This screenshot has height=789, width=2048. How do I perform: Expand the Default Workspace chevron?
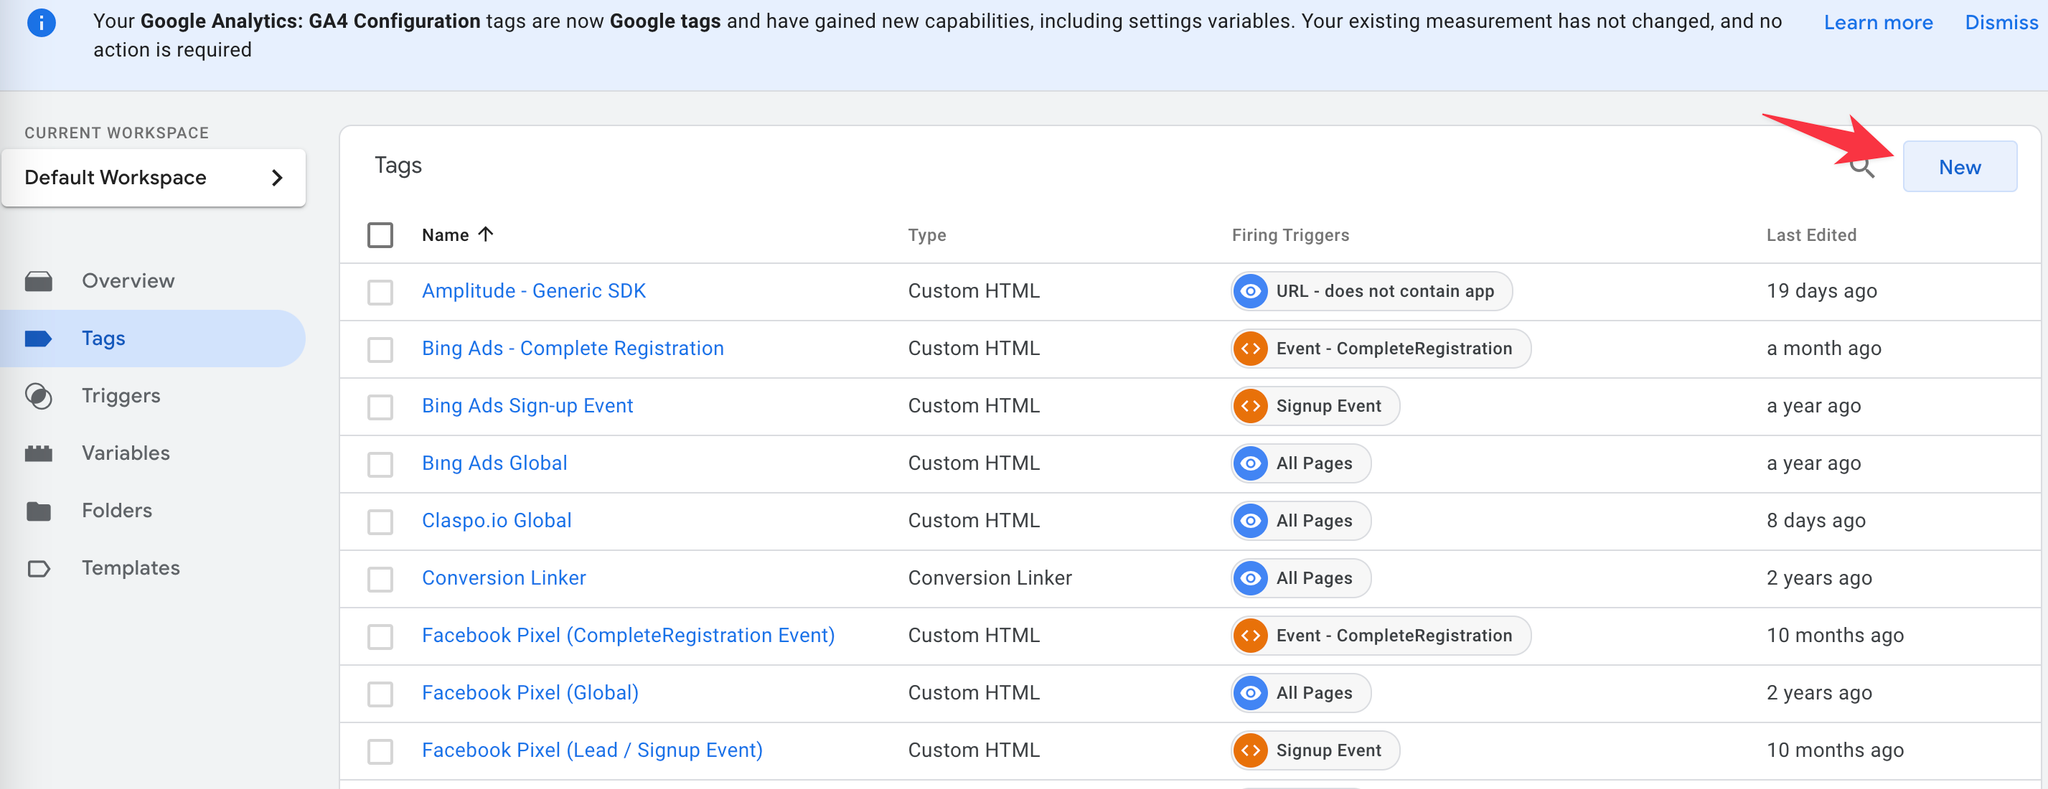277,178
